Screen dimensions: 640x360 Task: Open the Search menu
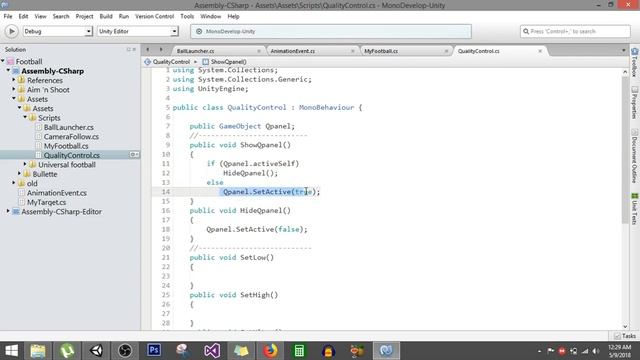[x=61, y=16]
